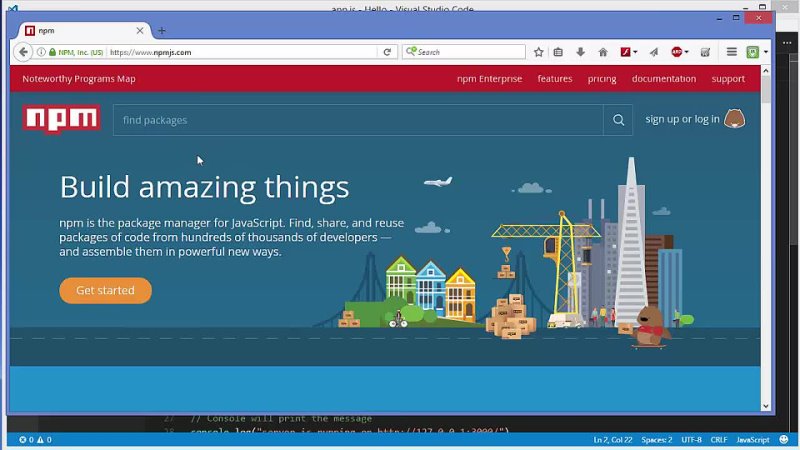Click the notepad toolbar icon beside Adblock Plus
Image resolution: width=800 pixels, height=450 pixels.
[x=705, y=52]
